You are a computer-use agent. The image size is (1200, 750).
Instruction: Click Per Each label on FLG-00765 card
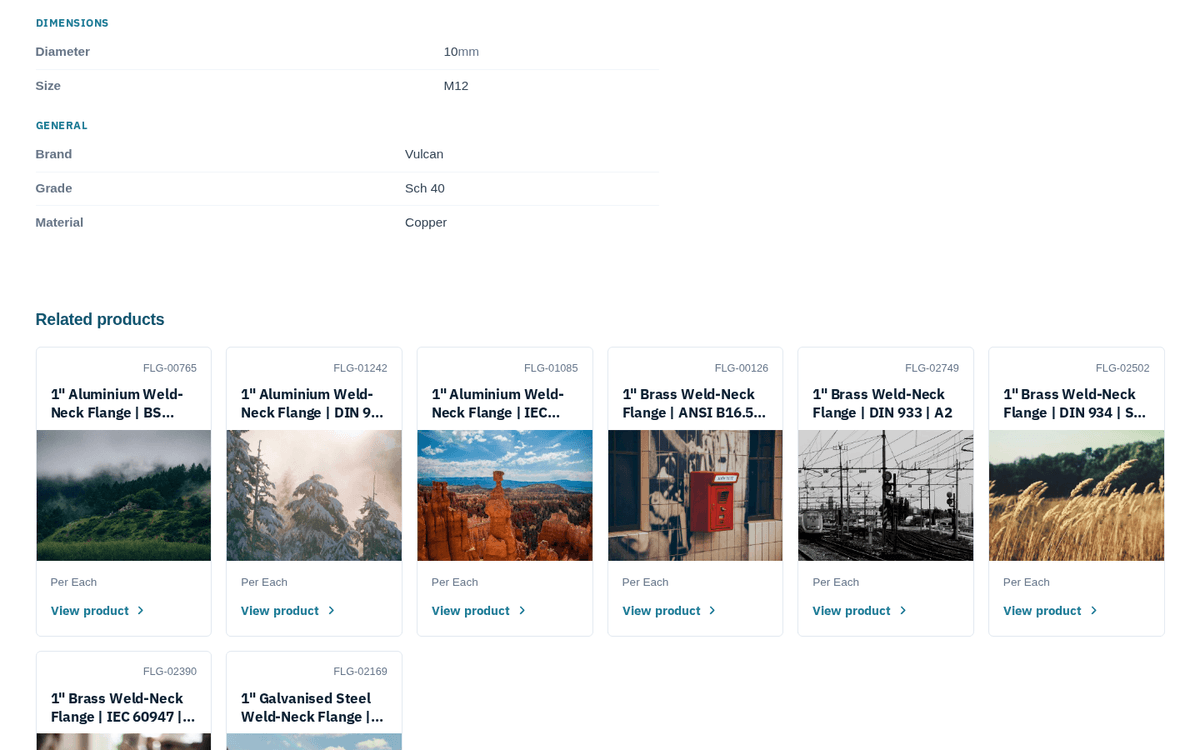coord(74,582)
